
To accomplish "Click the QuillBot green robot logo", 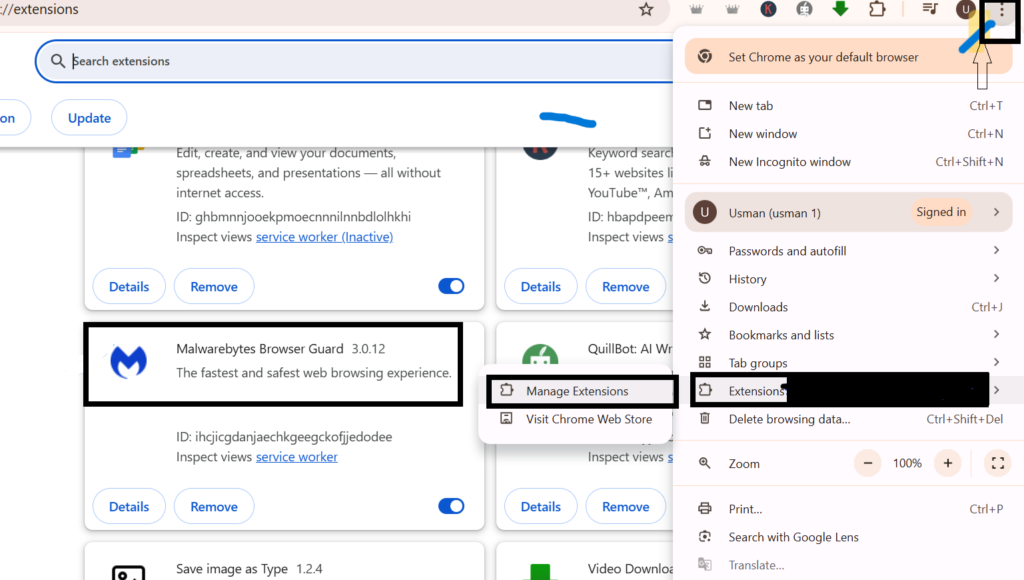I will click(540, 357).
